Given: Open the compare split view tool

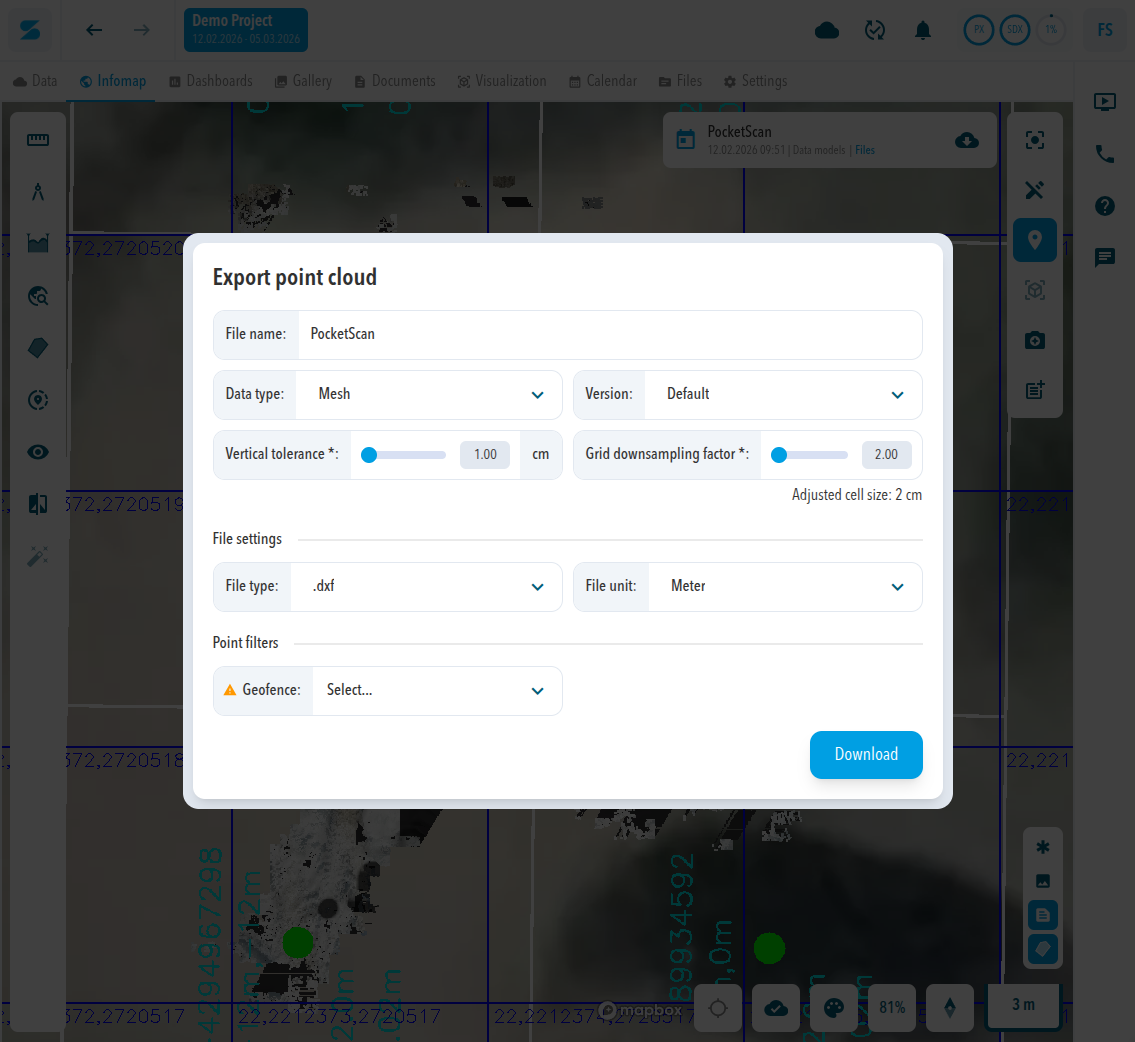Looking at the screenshot, I should 38,504.
